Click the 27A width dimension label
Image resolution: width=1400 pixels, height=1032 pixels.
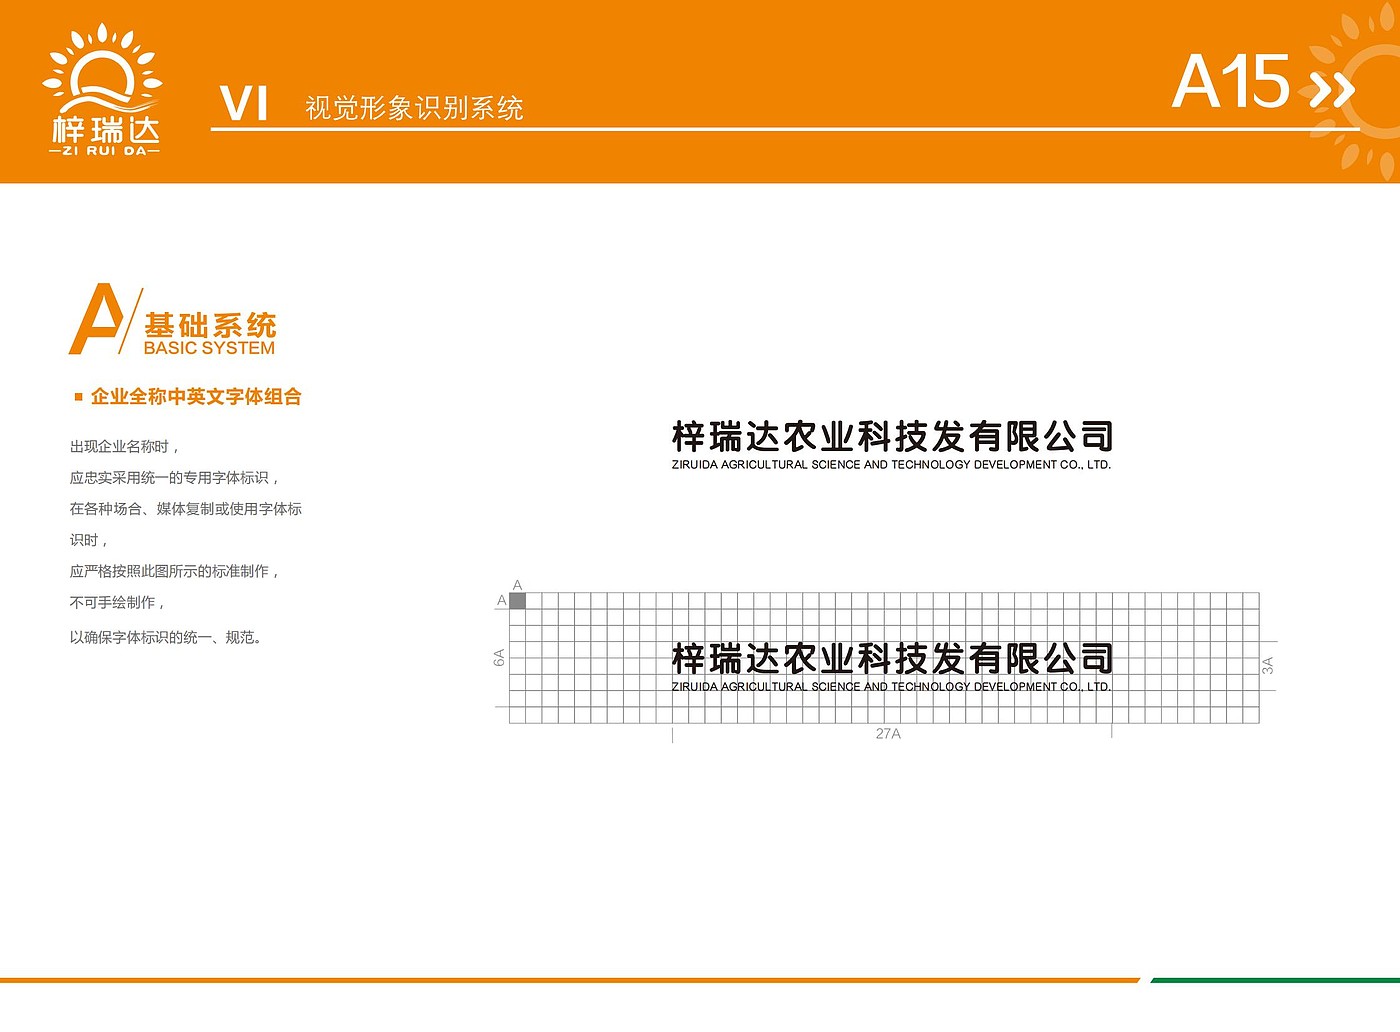(888, 734)
